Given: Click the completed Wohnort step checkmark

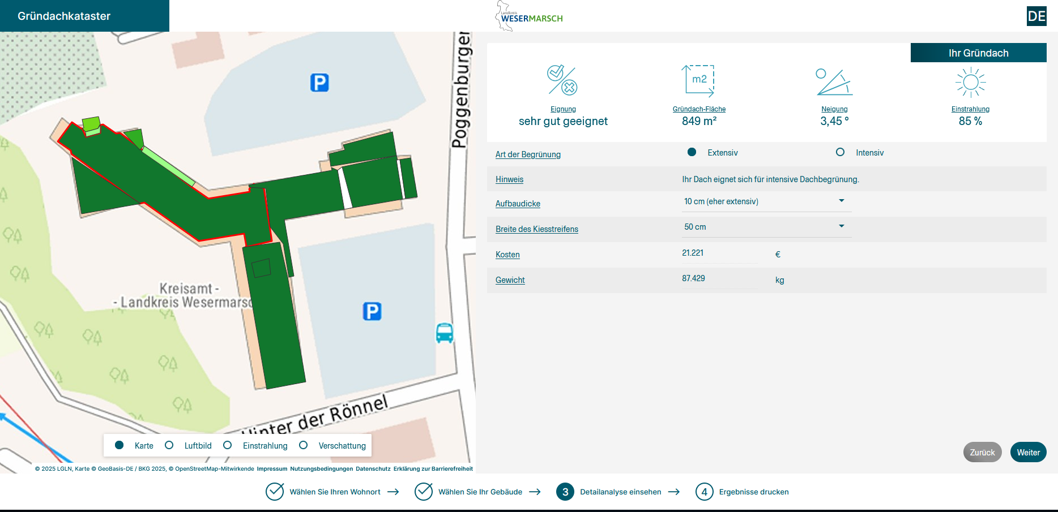Looking at the screenshot, I should pyautogui.click(x=275, y=492).
